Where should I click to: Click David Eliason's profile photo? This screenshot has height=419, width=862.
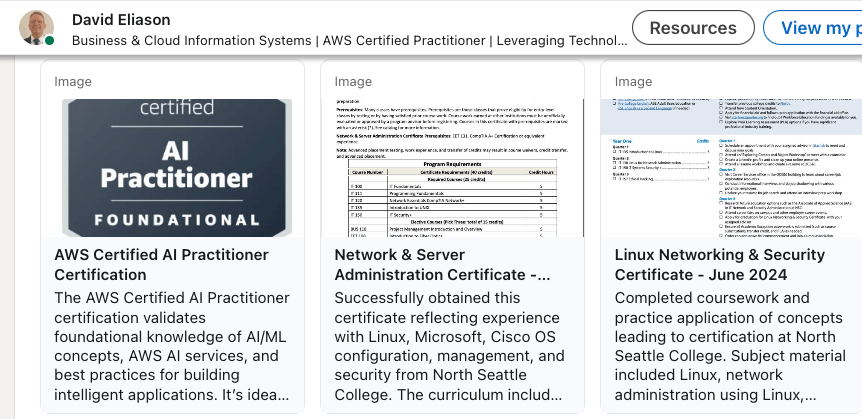pyautogui.click(x=36, y=29)
